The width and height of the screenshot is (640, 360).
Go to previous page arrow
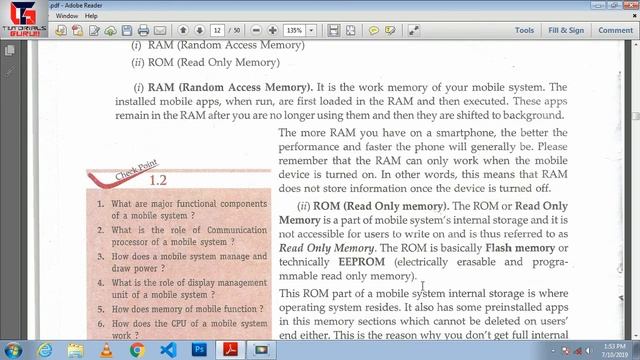tap(183, 30)
